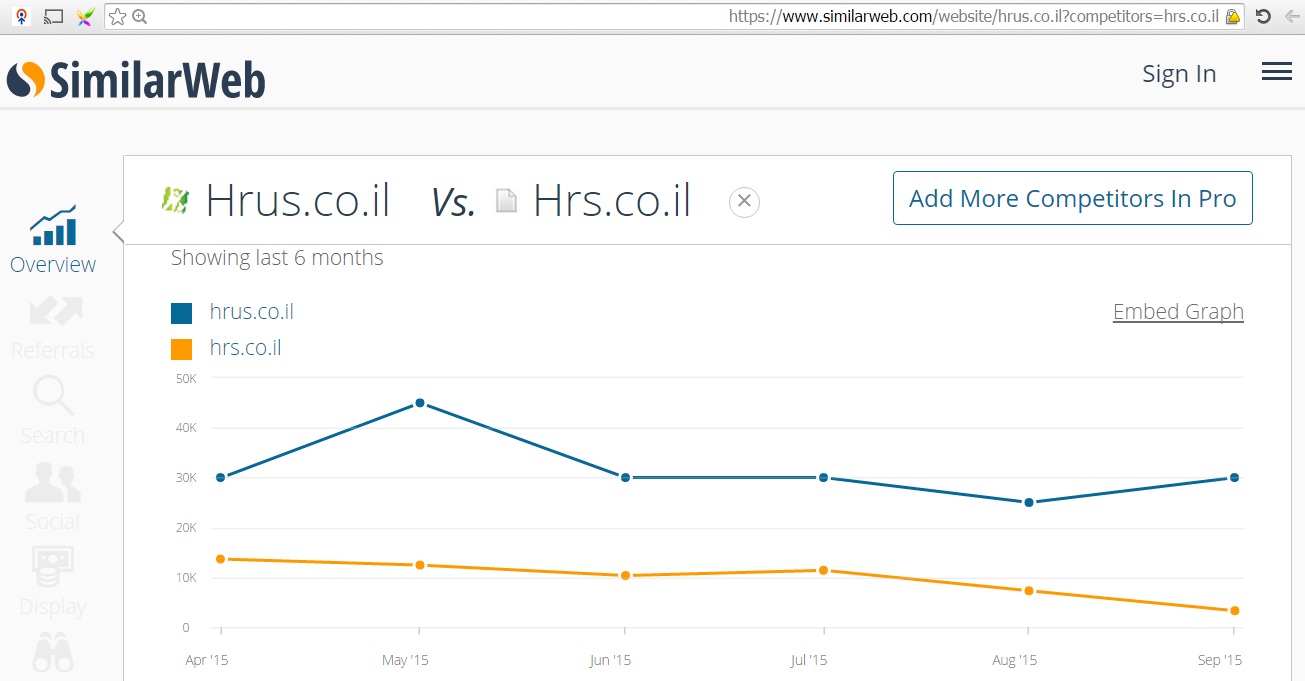Screen dimensions: 1305x681
Task: Open the screen cast icon
Action: tap(54, 16)
